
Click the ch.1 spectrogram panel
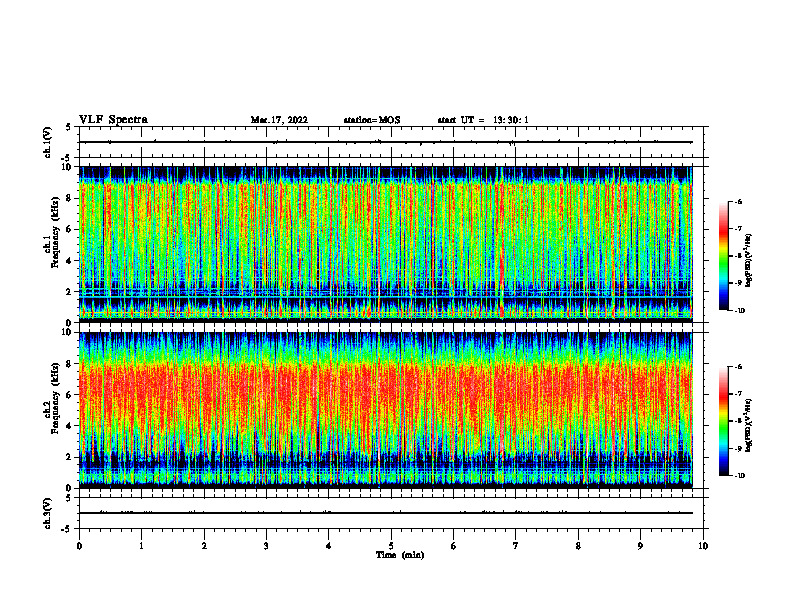coord(386,244)
